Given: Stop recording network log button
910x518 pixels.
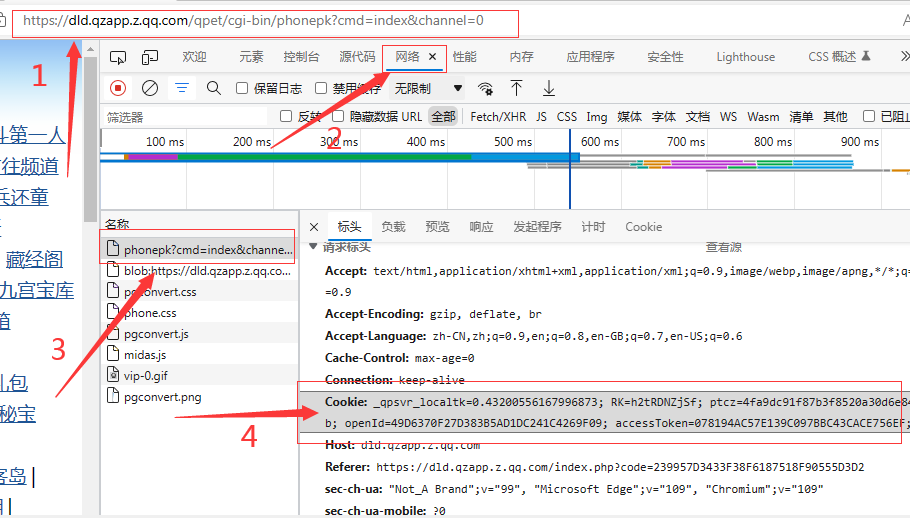Looking at the screenshot, I should [118, 88].
